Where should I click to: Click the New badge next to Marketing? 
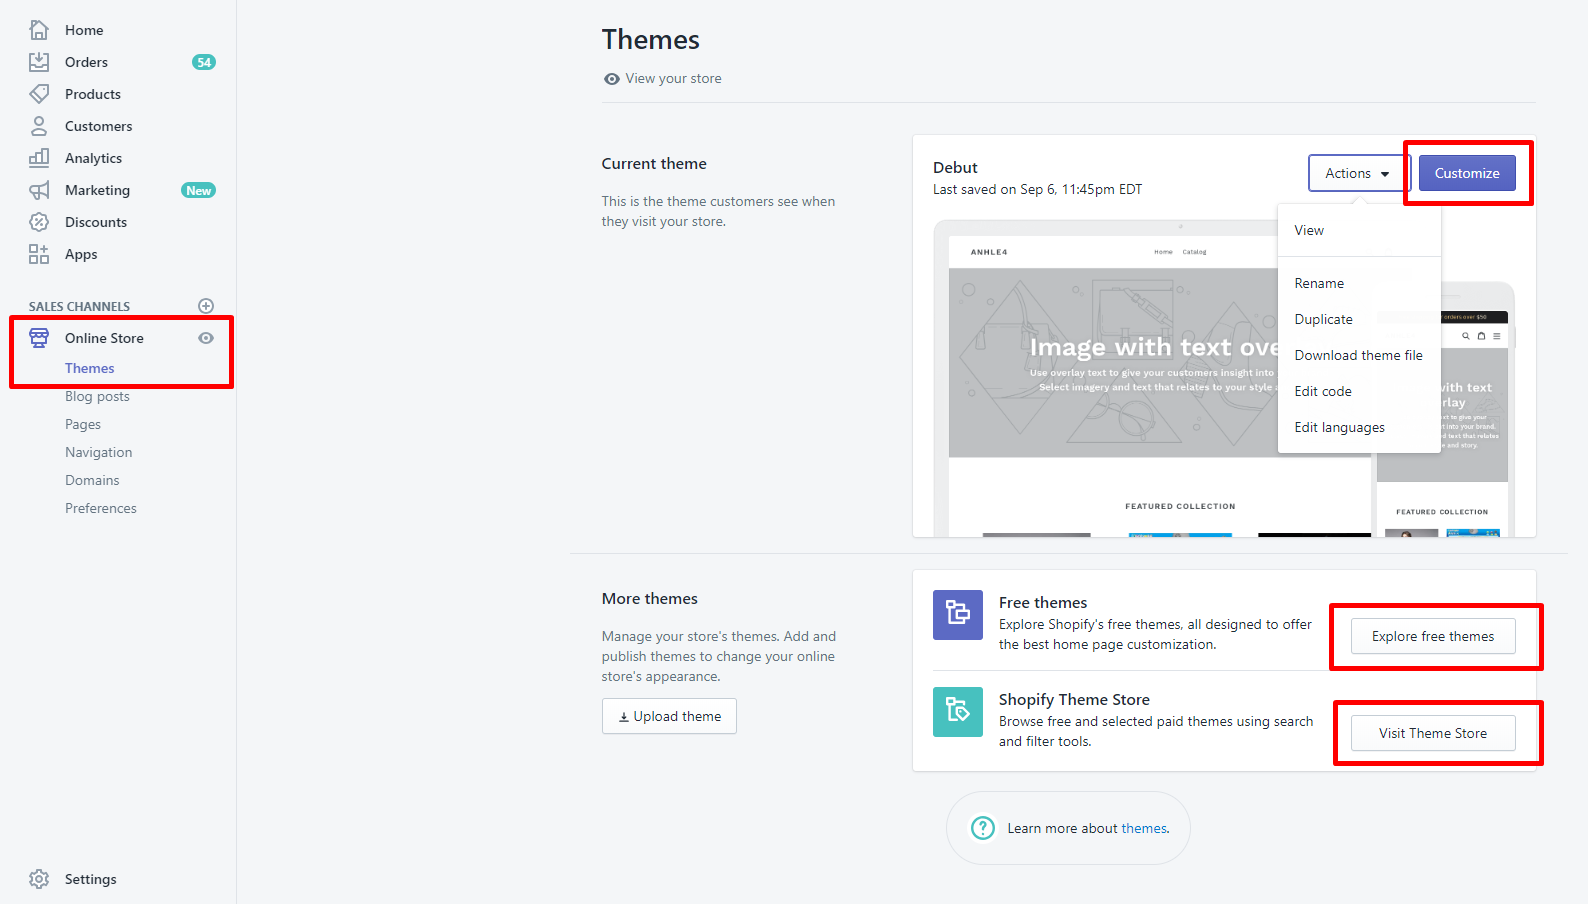tap(198, 190)
